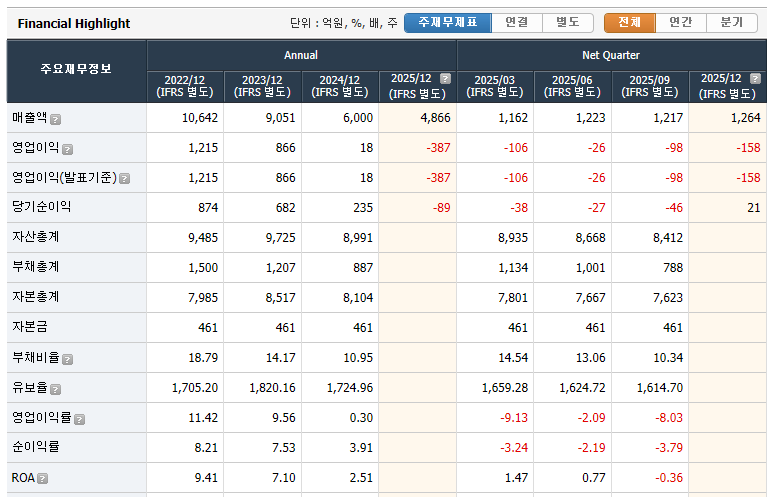
Task: Select the 전체 period button
Action: pos(629,23)
